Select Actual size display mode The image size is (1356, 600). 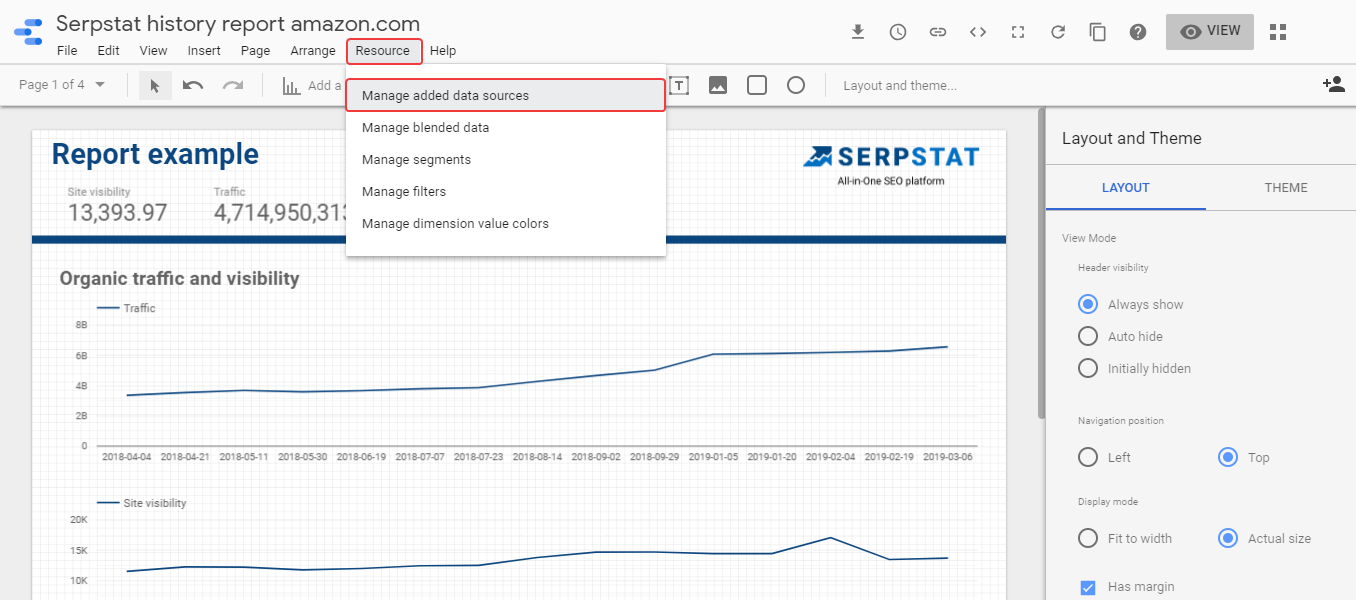(x=1228, y=538)
